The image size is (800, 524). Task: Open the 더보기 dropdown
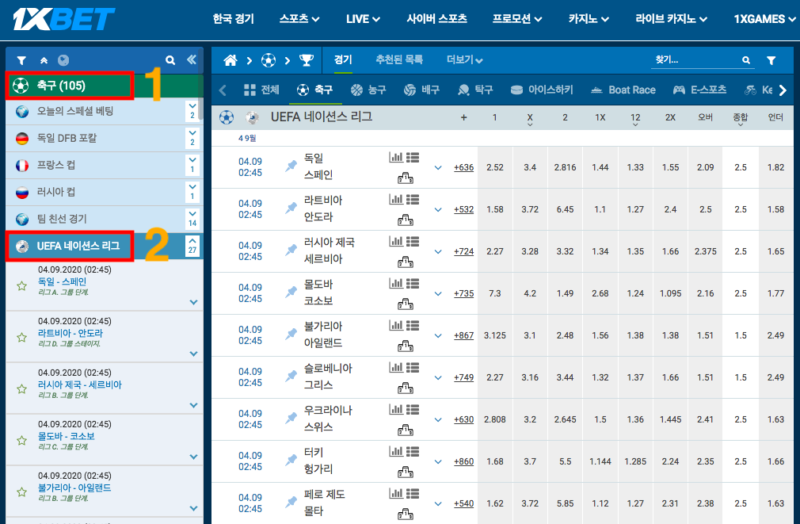point(465,60)
